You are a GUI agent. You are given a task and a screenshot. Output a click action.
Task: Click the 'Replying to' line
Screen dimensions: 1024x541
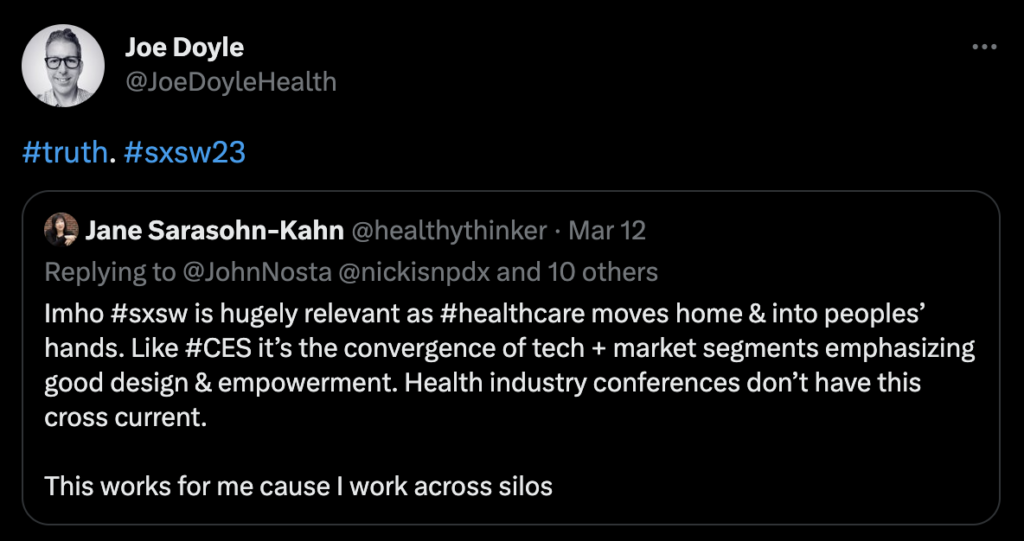click(351, 272)
